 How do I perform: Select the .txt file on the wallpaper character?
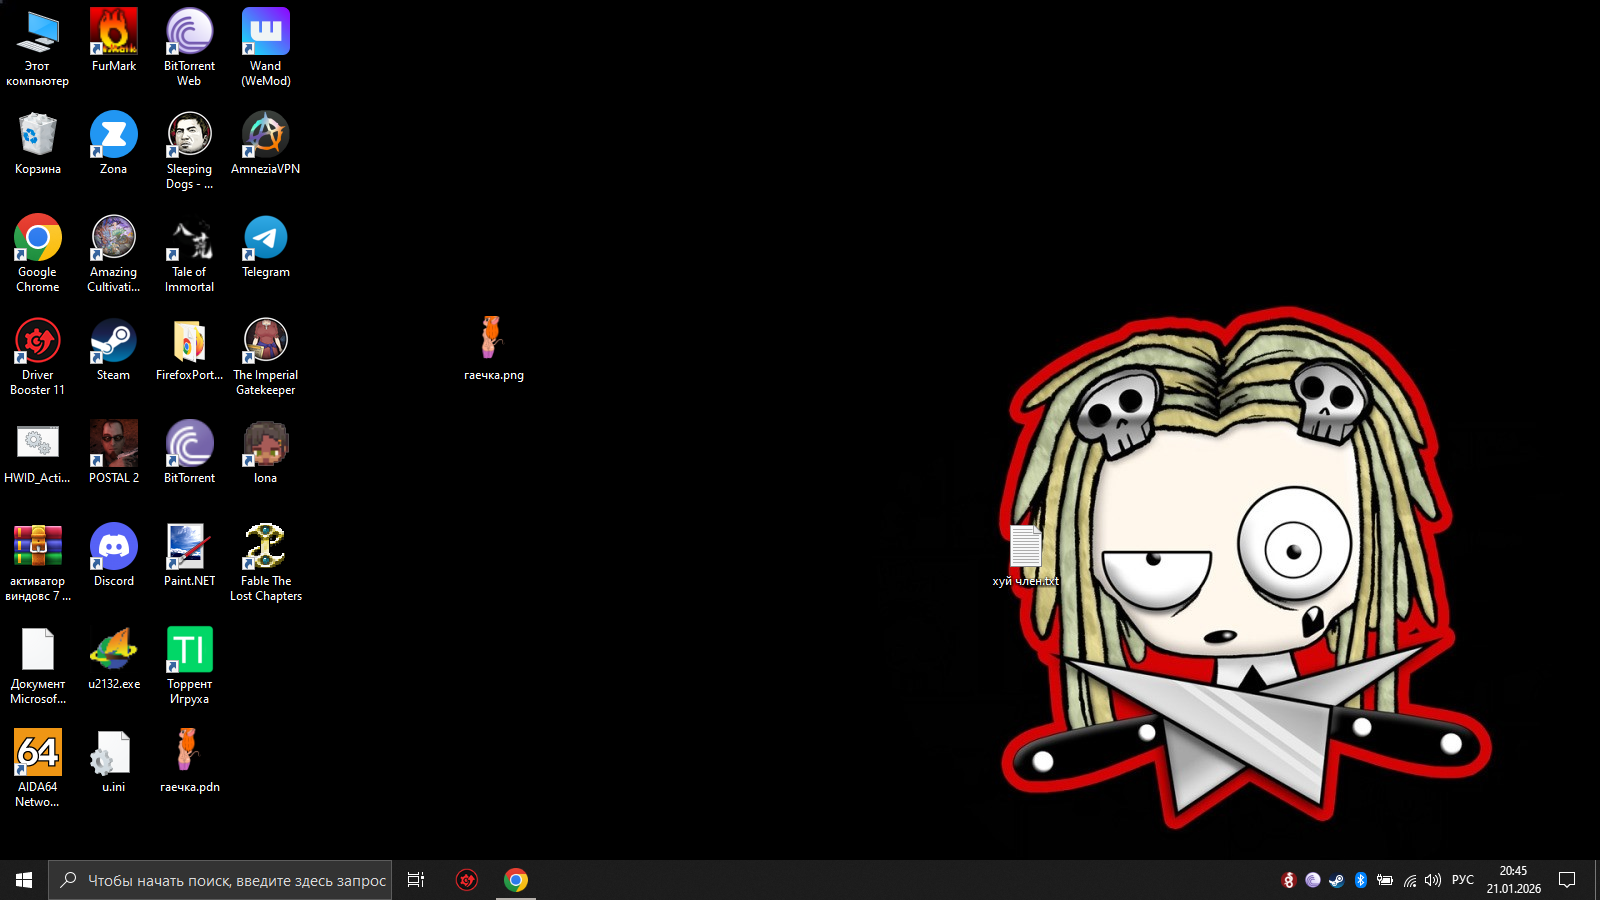tap(1025, 555)
